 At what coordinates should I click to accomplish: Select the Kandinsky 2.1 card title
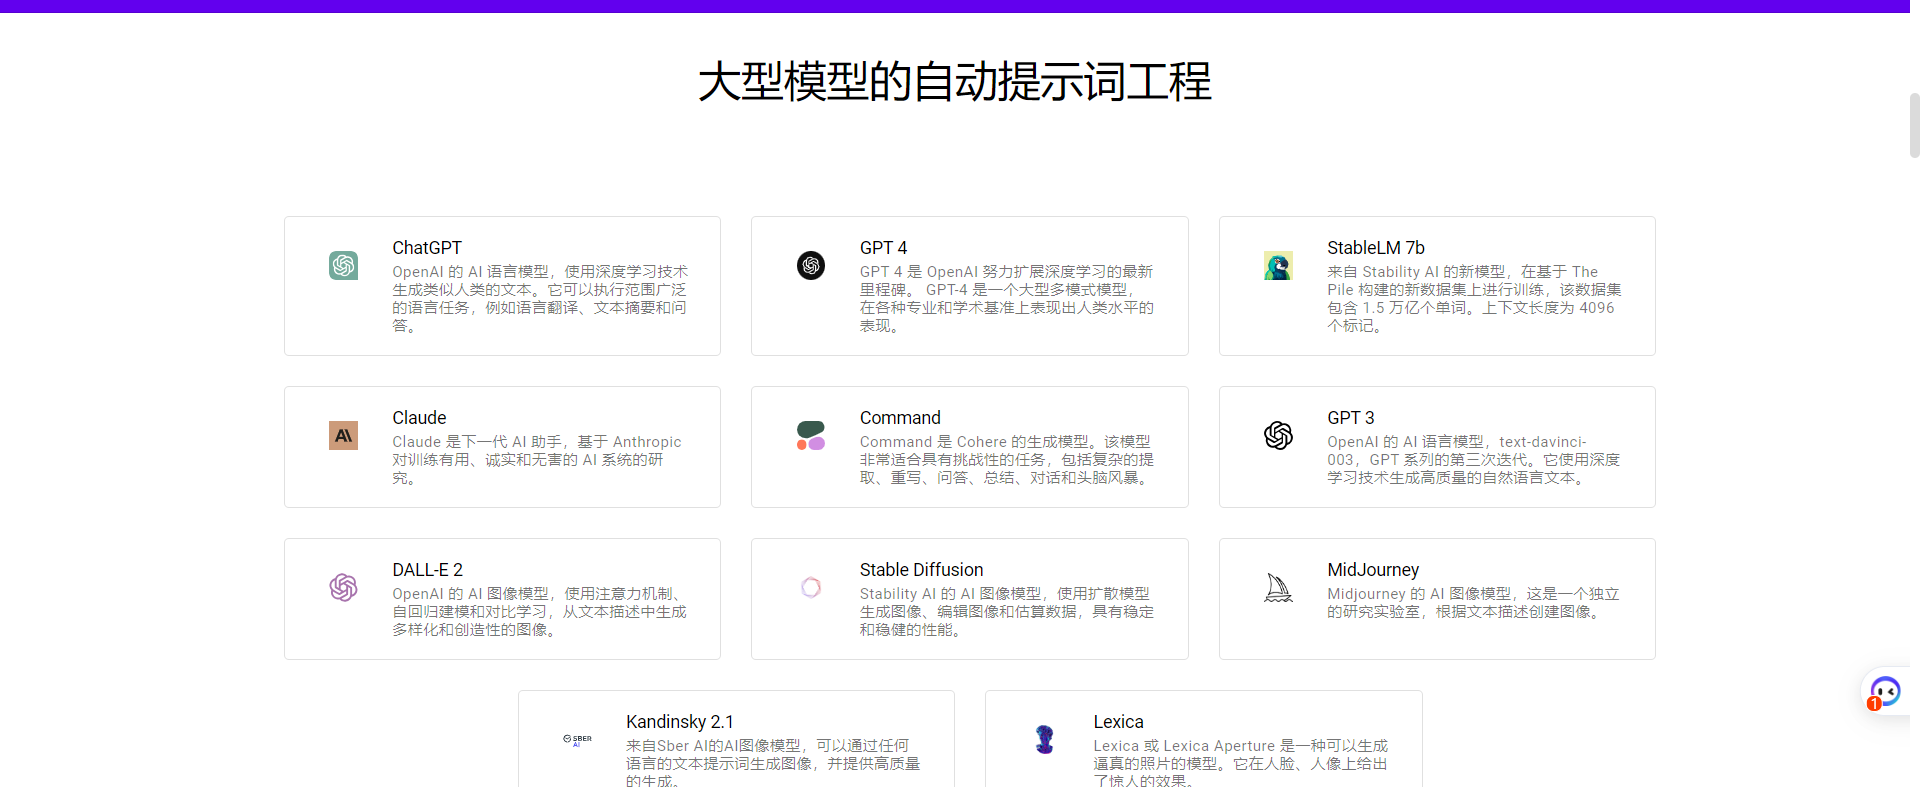[679, 722]
